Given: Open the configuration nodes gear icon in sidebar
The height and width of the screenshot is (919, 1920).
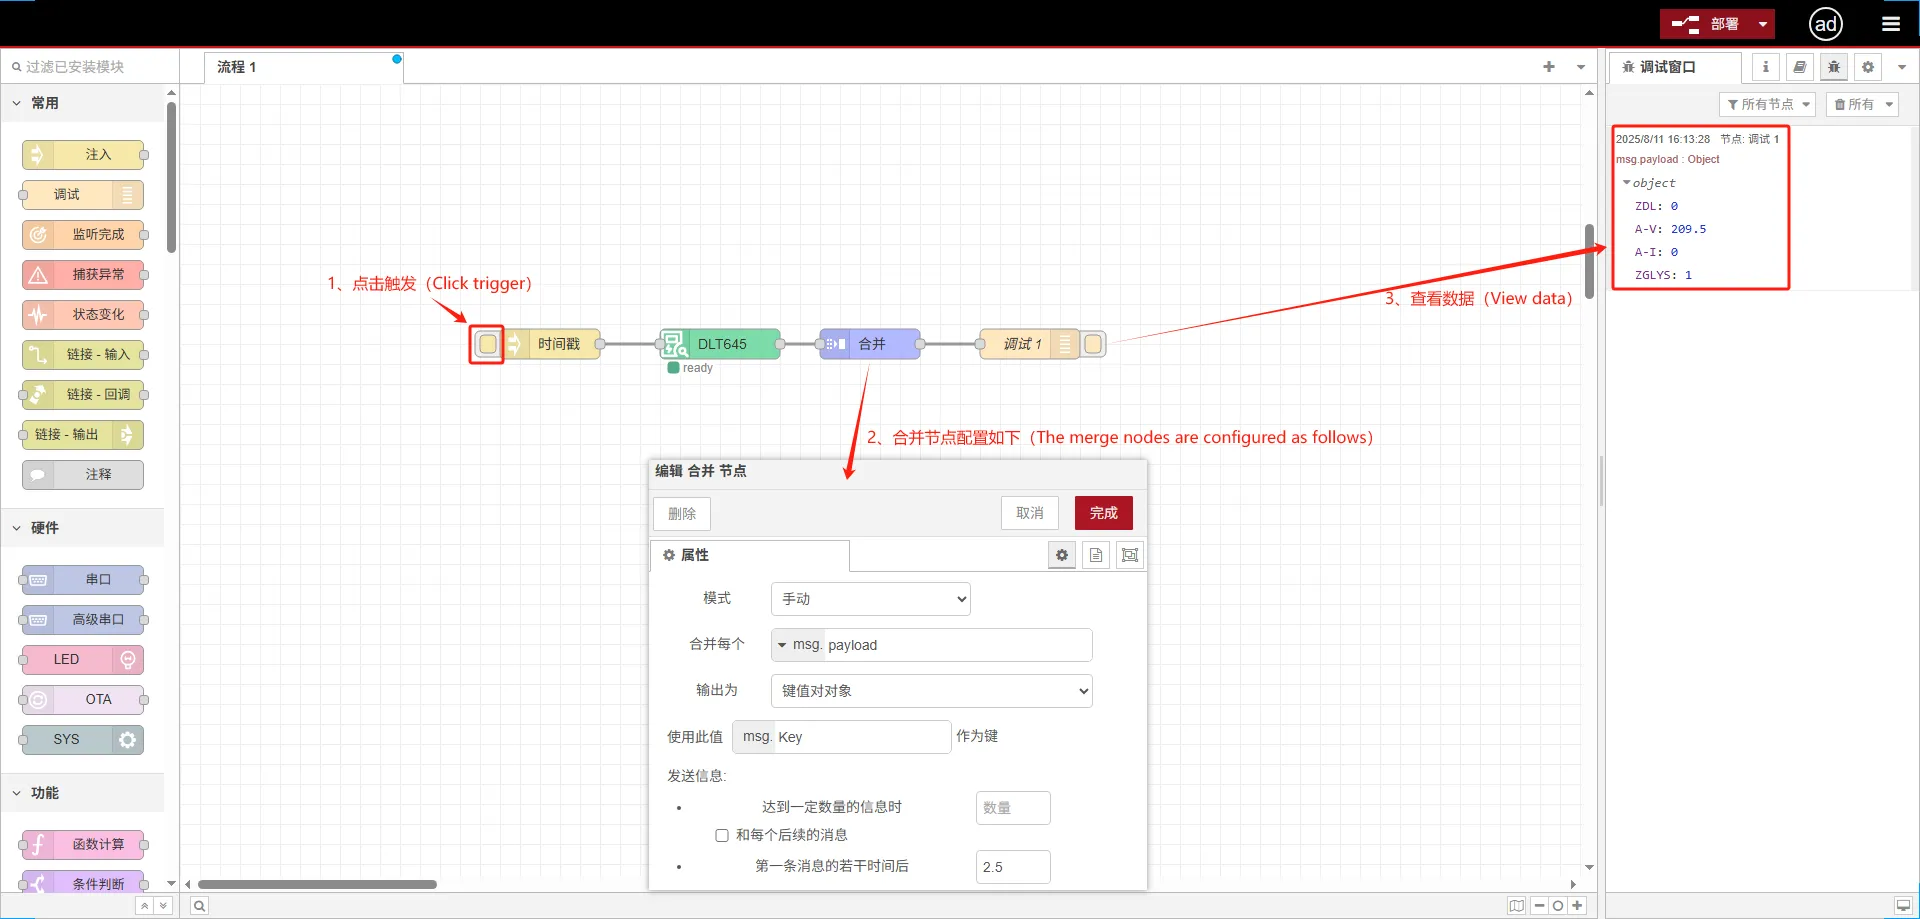Looking at the screenshot, I should click(1867, 67).
